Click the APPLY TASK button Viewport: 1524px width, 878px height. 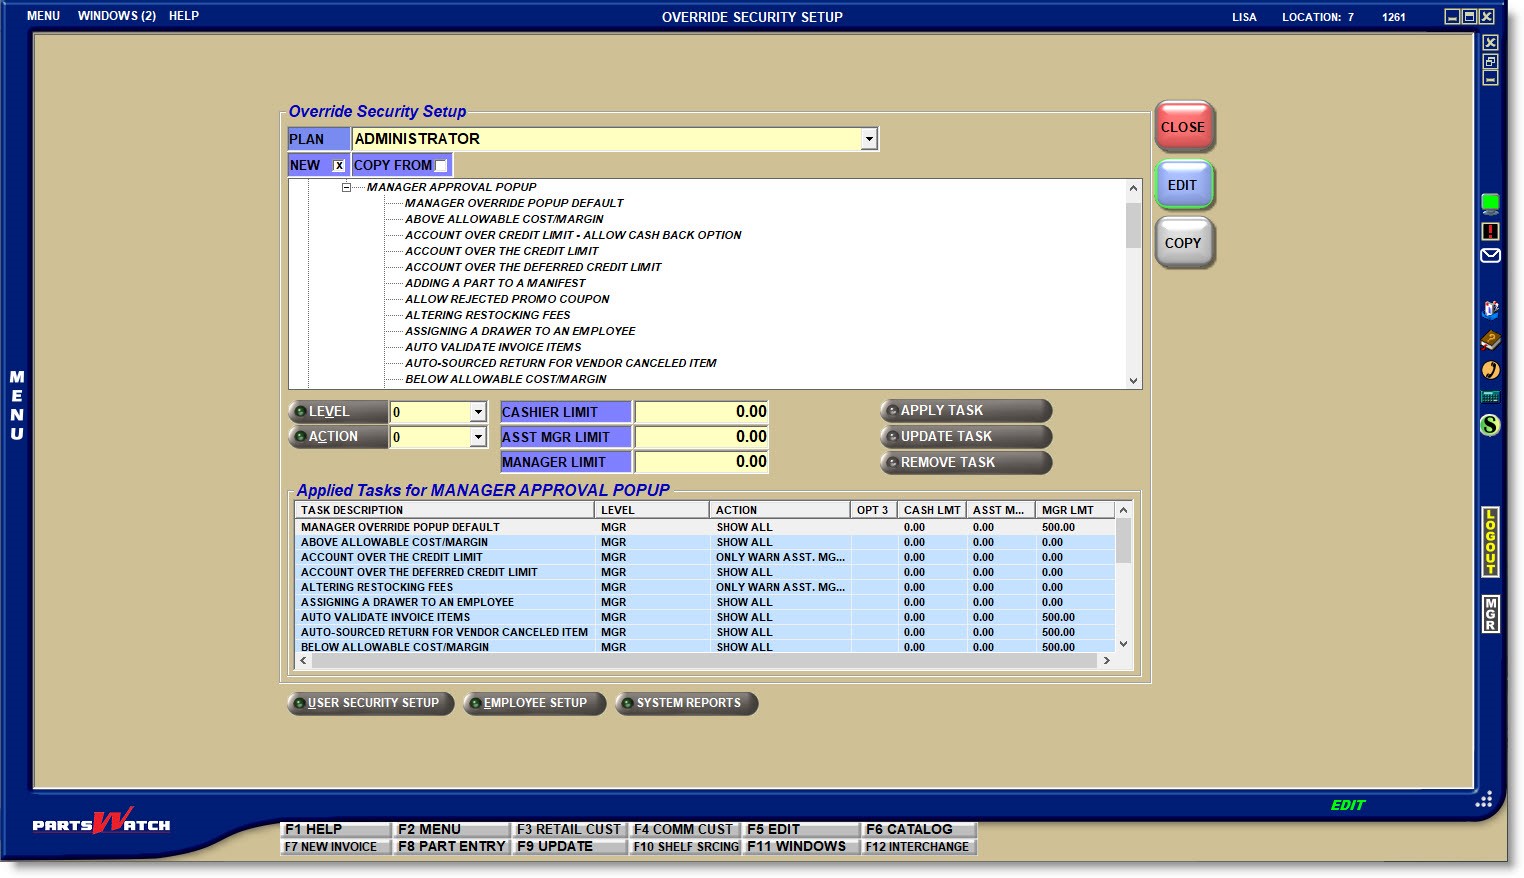[x=966, y=411]
